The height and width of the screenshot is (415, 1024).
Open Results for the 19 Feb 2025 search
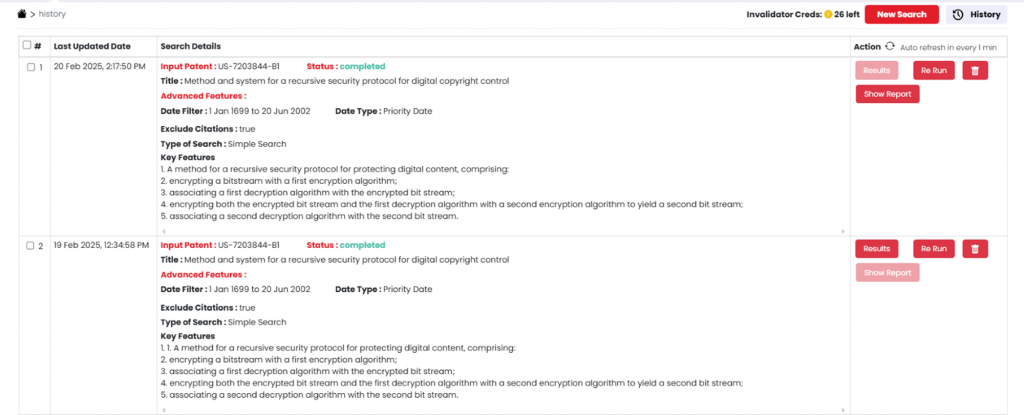point(877,249)
